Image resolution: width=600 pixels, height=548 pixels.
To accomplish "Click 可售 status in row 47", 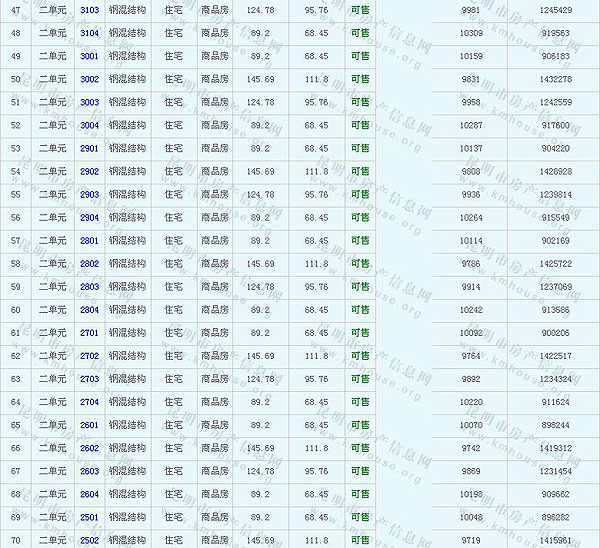I will [360, 10].
